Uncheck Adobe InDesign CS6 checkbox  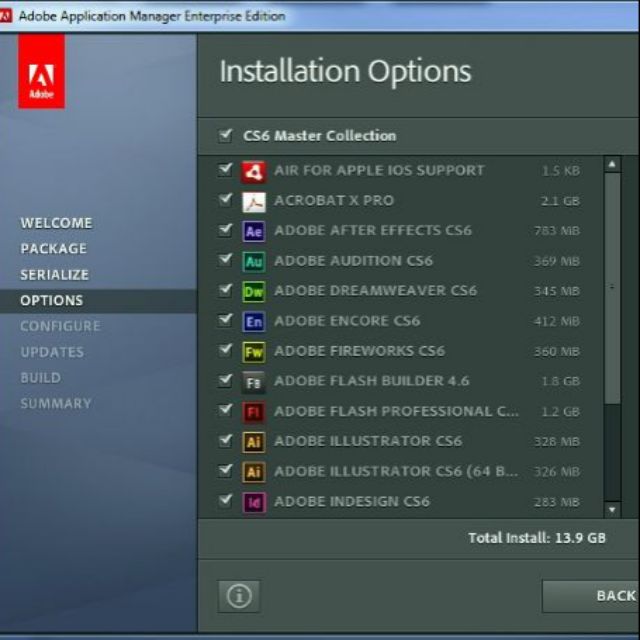(225, 500)
